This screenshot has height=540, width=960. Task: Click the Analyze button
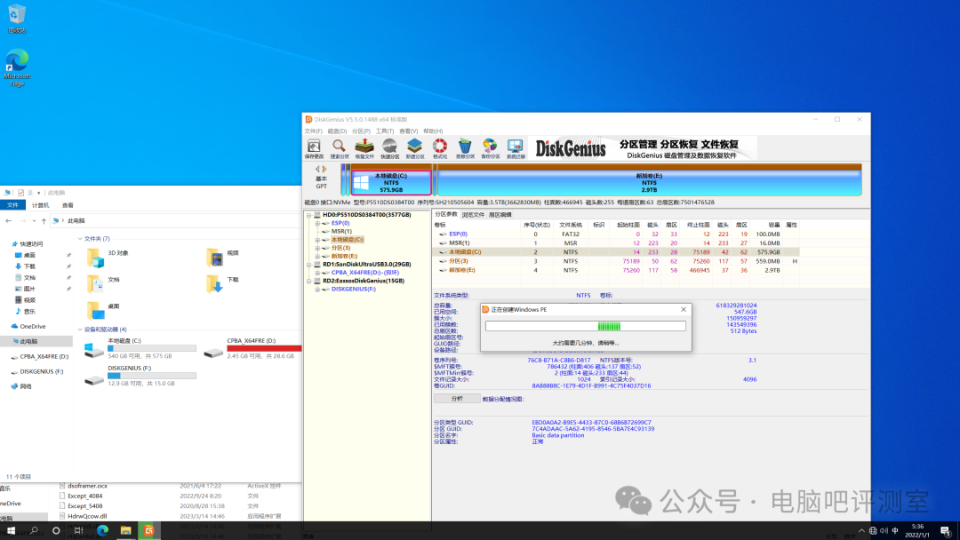(457, 399)
